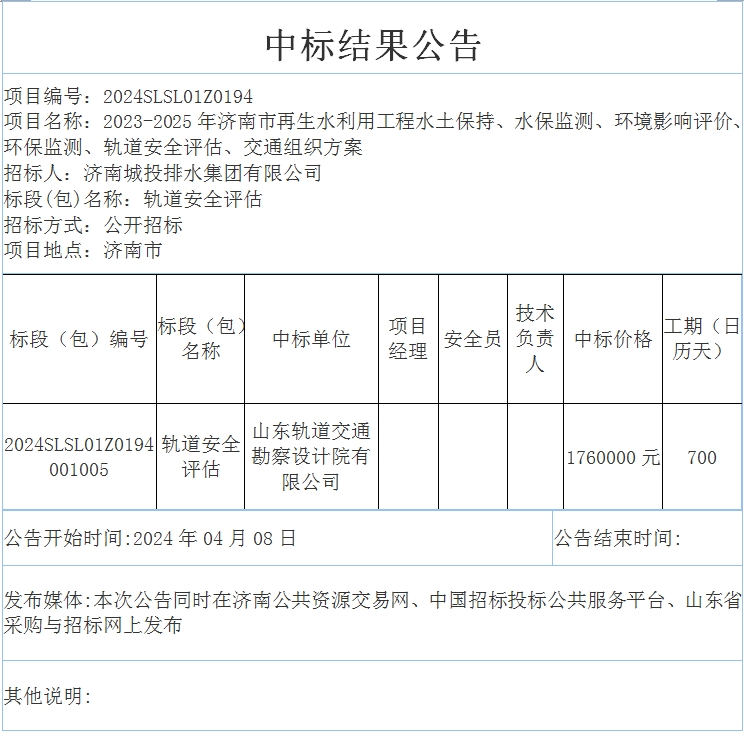Click the 中标单位 column header
This screenshot has height=732, width=744.
[311, 339]
